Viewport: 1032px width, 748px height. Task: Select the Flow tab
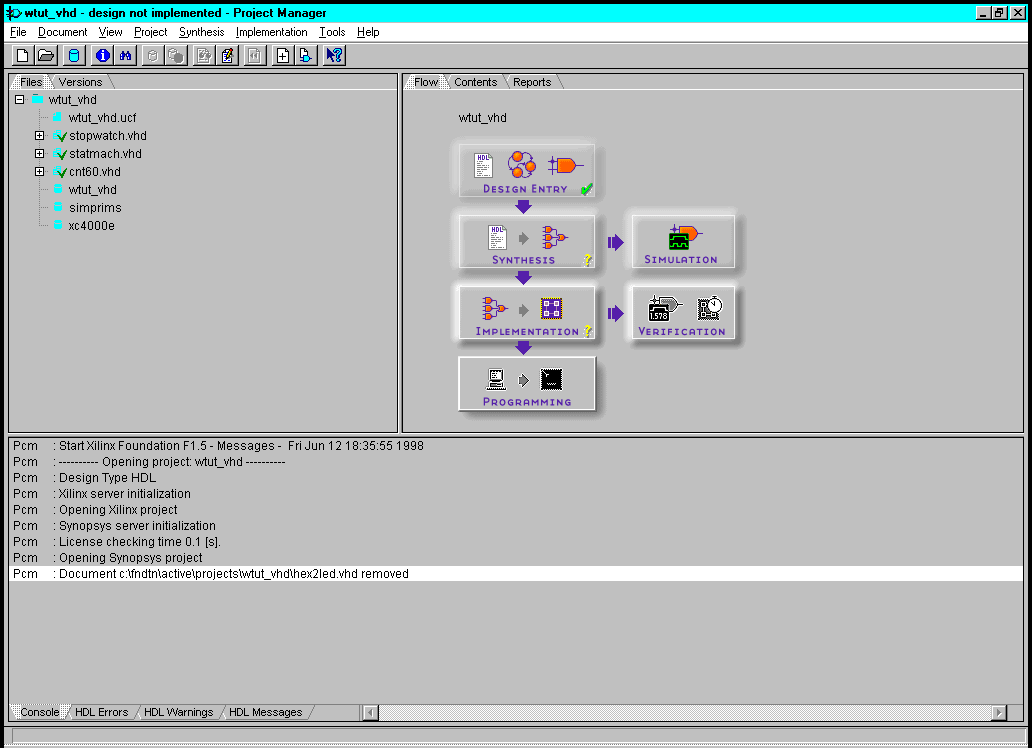point(426,82)
